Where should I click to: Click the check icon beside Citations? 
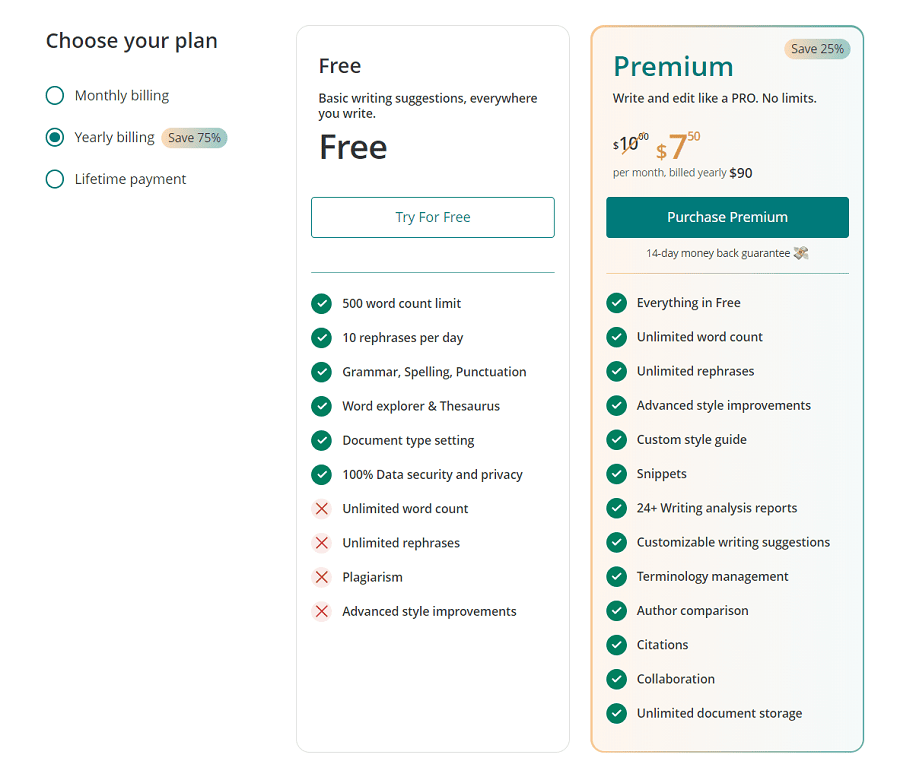(x=616, y=644)
